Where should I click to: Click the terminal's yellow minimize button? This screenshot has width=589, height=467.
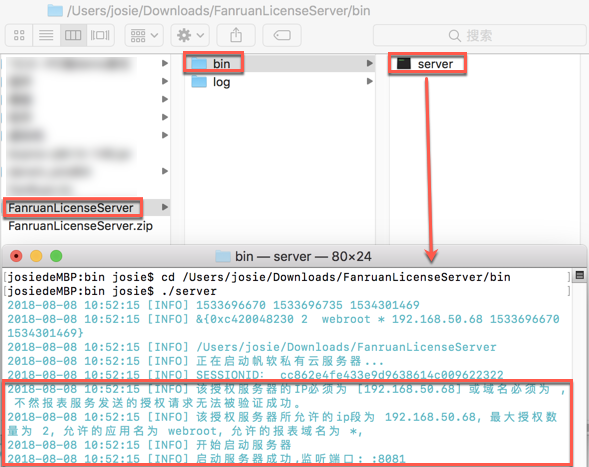pos(36,256)
